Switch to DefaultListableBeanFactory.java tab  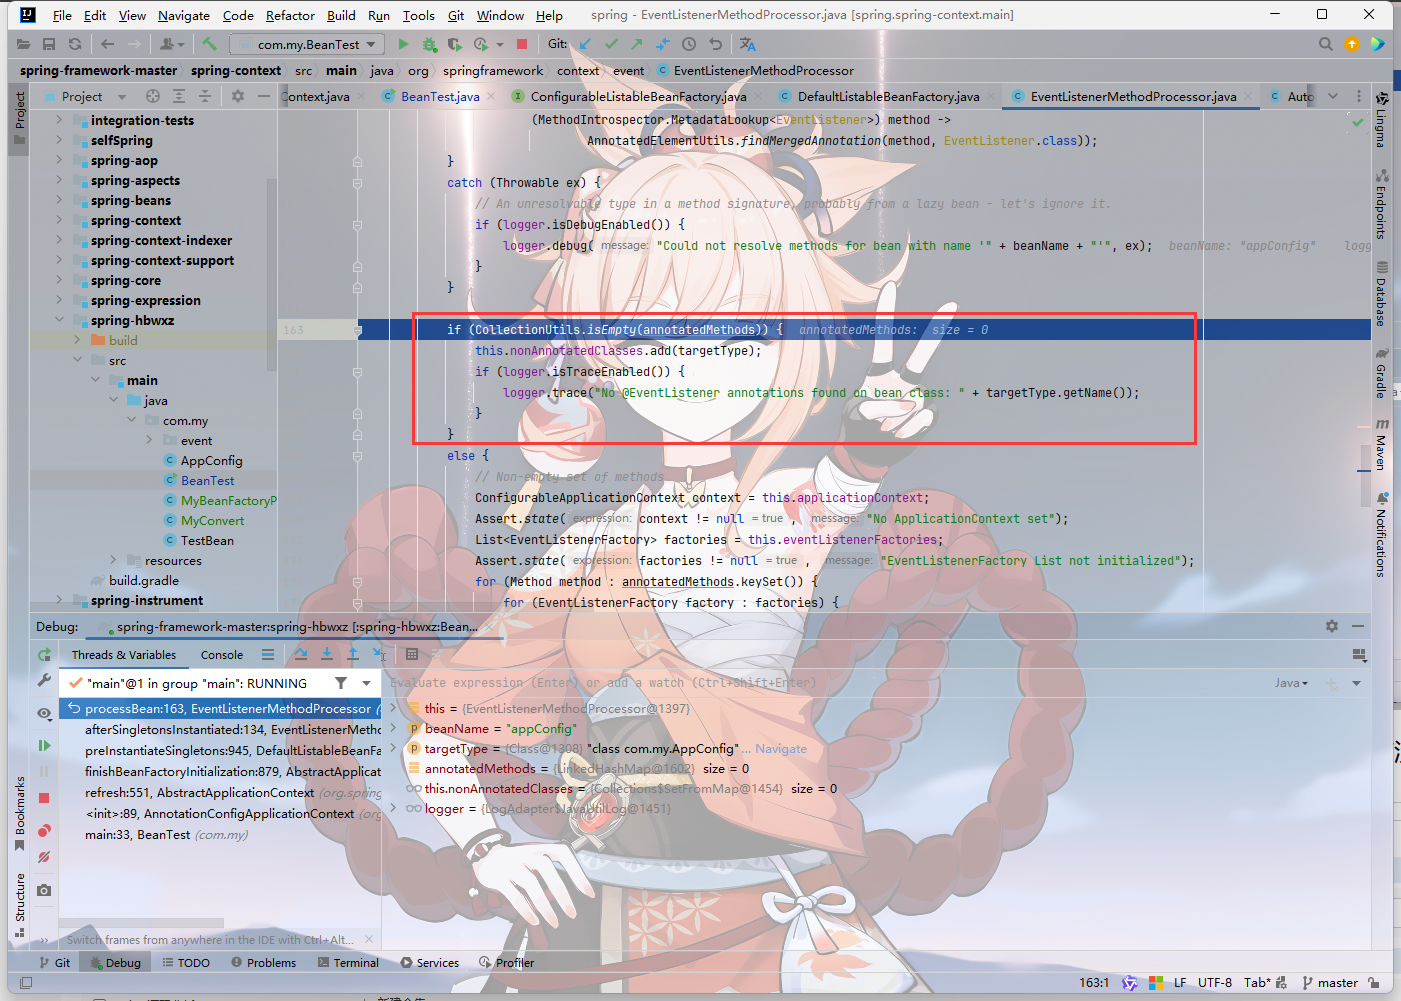pyautogui.click(x=888, y=96)
